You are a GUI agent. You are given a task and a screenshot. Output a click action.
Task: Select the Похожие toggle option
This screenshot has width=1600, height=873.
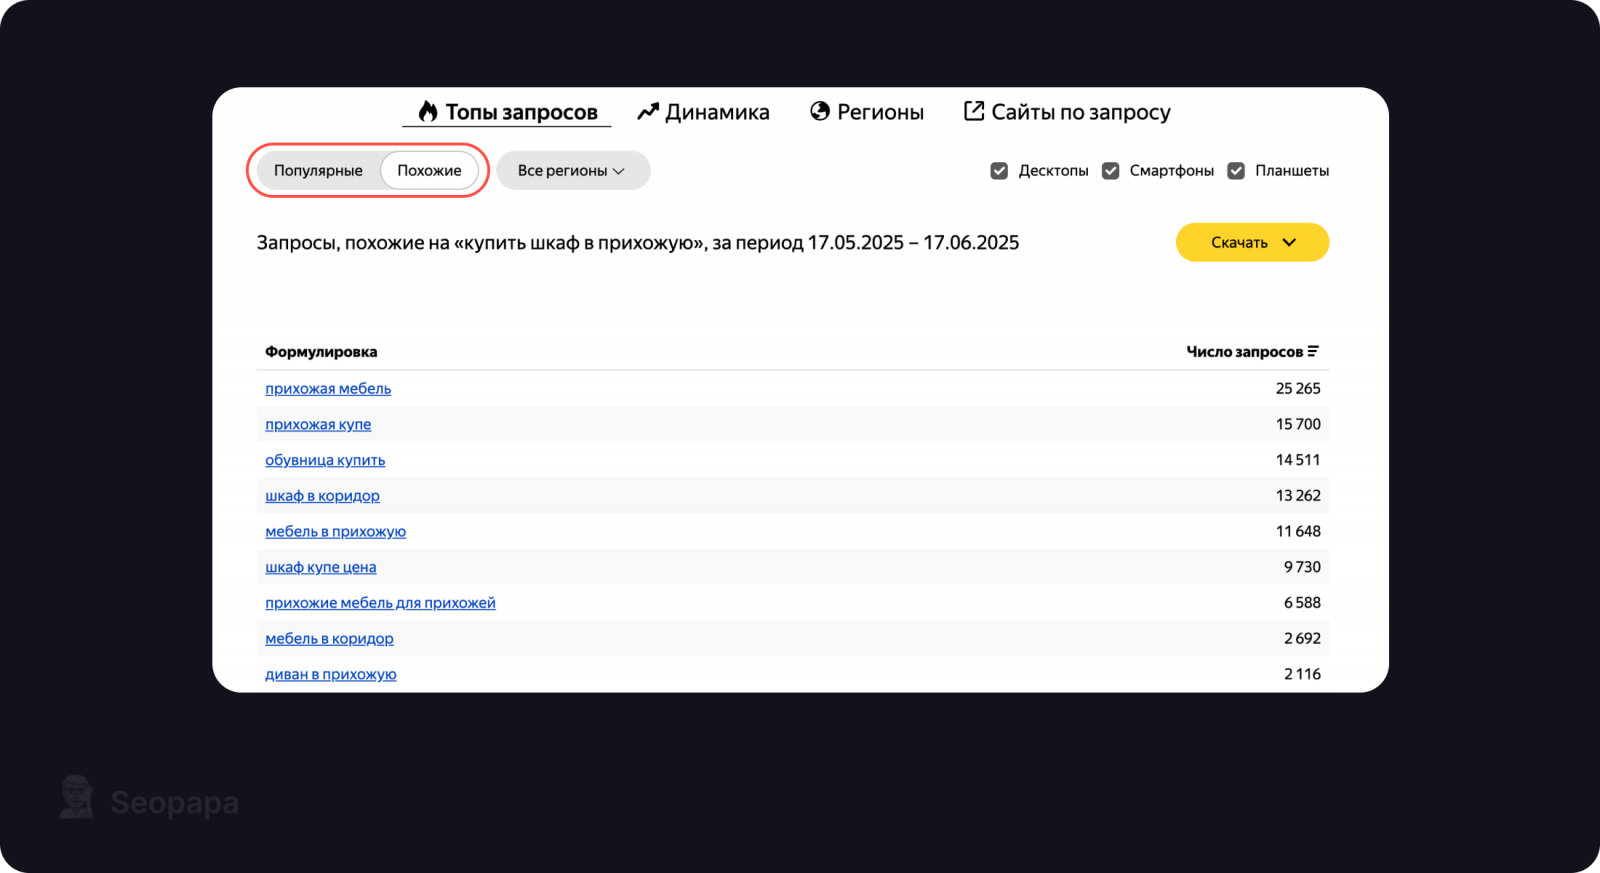(429, 171)
